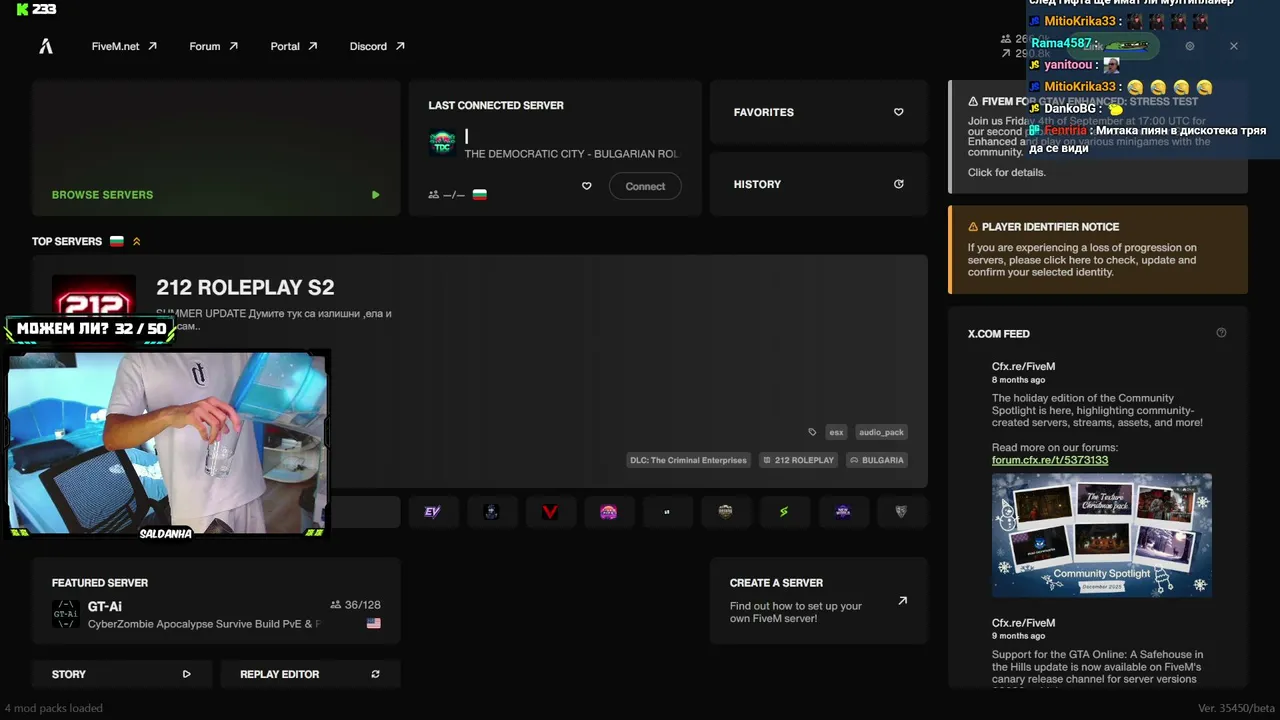
Task: Select the purple New World server icon
Action: (x=843, y=512)
